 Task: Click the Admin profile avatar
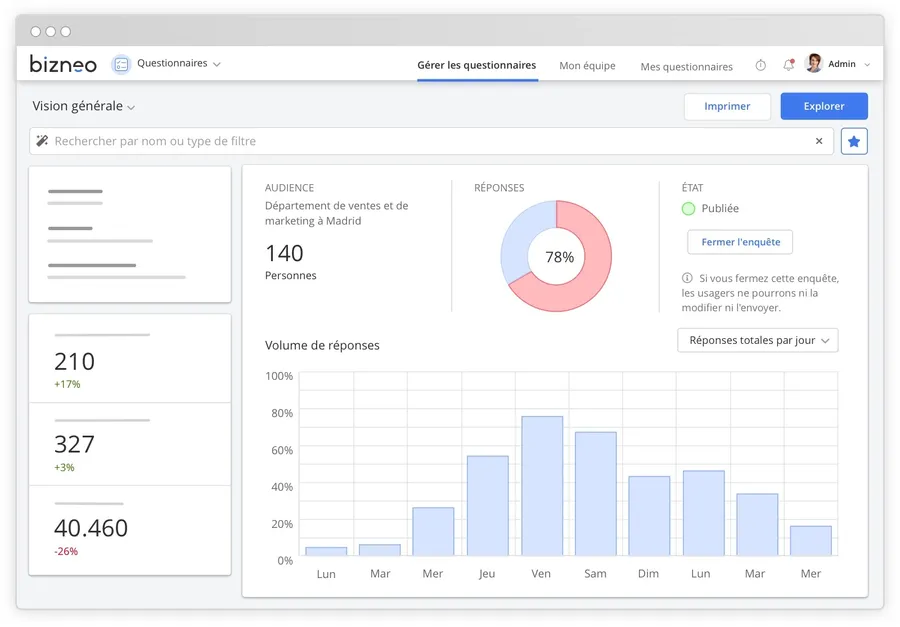[x=814, y=64]
